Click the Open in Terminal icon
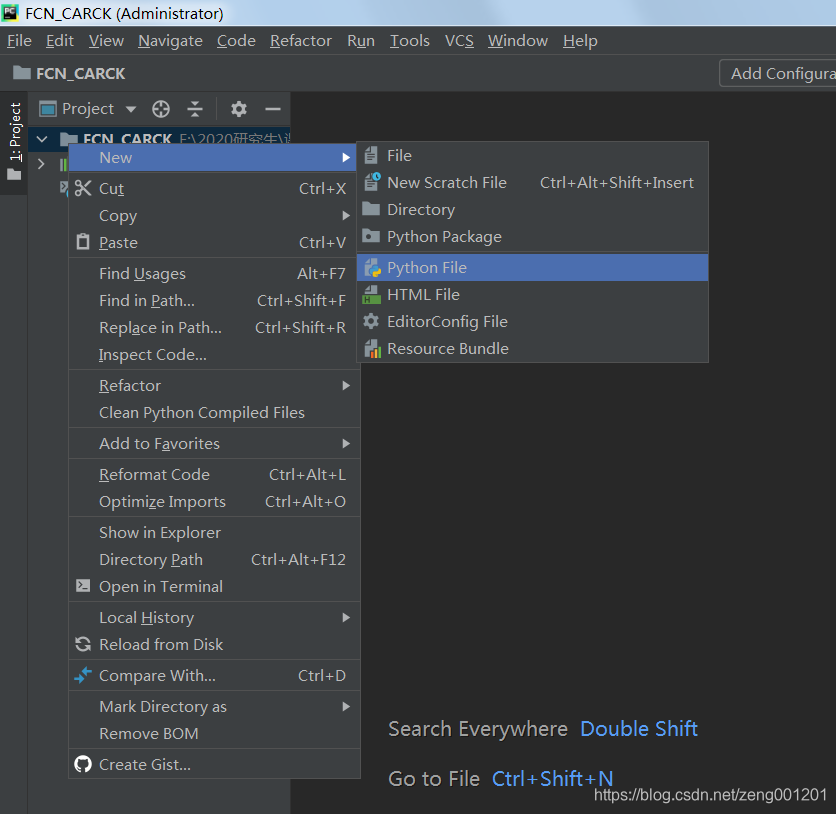This screenshot has width=836, height=814. (83, 586)
